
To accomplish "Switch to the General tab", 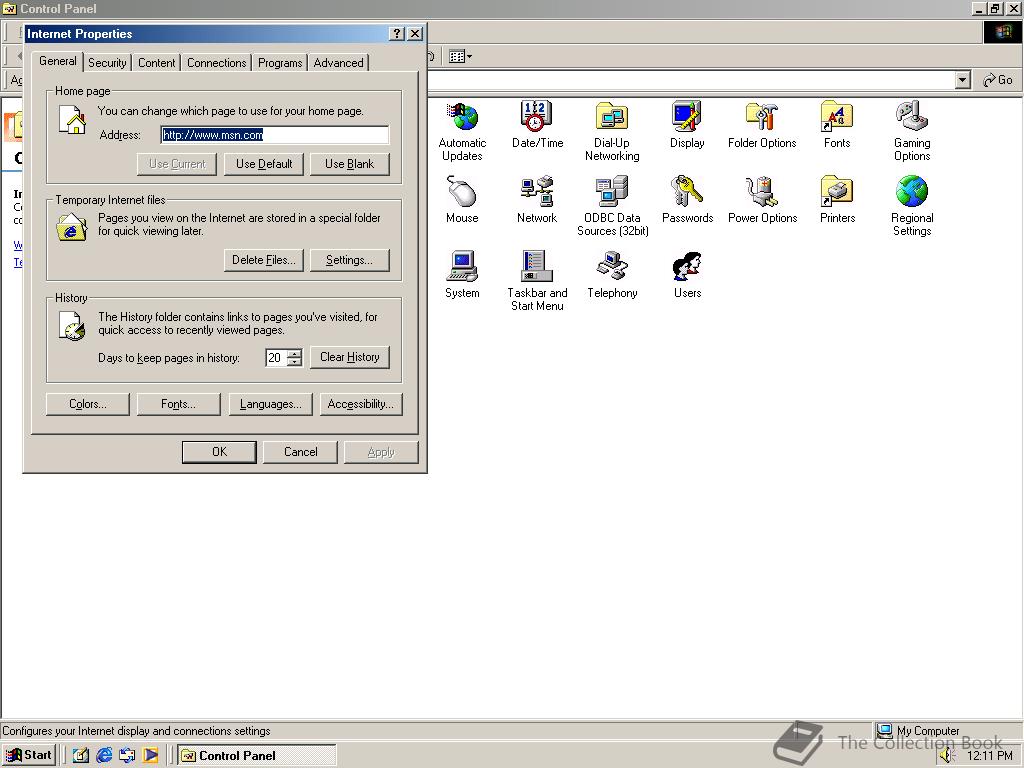I will coord(57,61).
